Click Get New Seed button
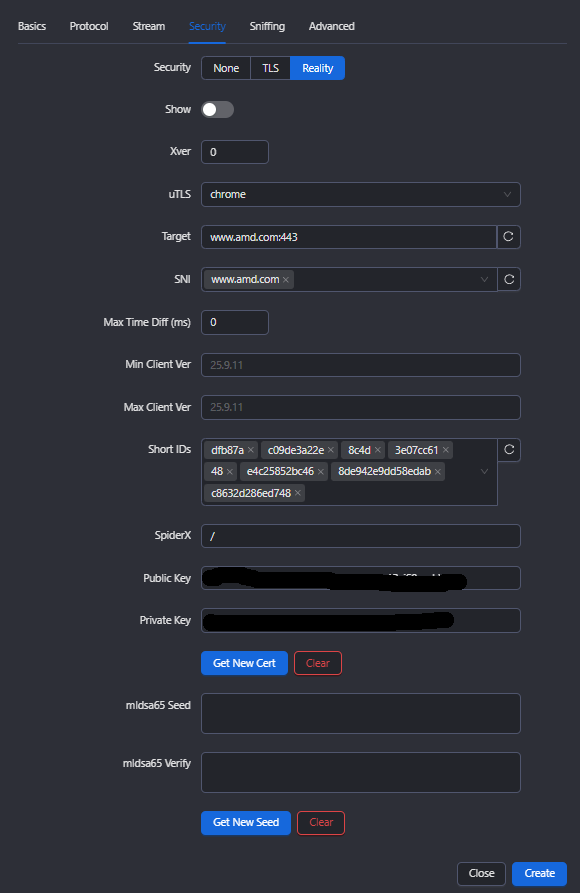580x893 pixels. coord(246,822)
